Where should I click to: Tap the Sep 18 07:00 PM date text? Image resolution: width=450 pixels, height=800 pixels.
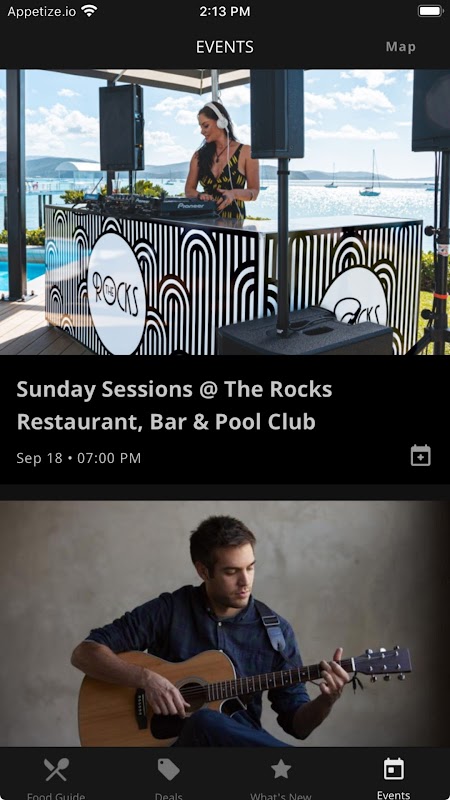tap(79, 458)
